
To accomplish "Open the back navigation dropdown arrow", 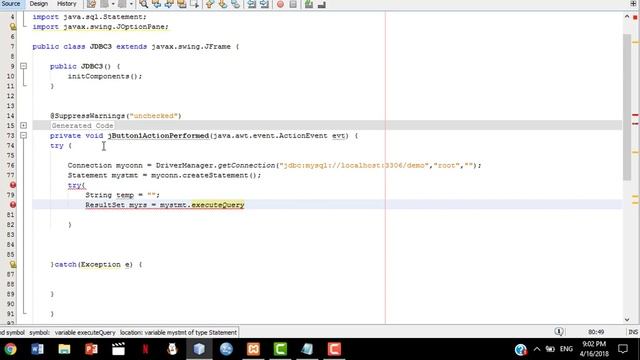I will (x=113, y=4).
